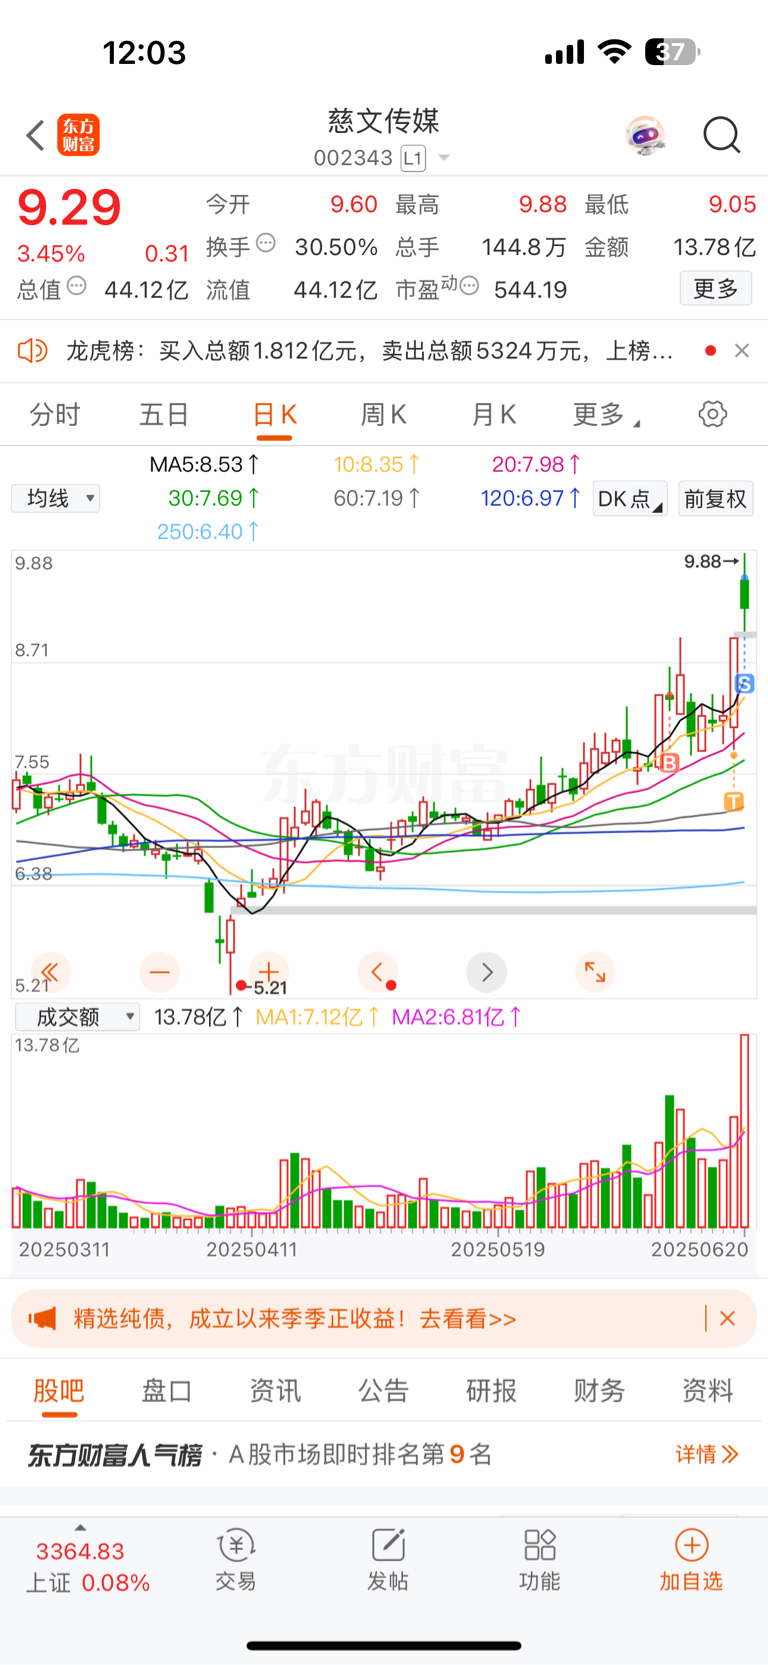This screenshot has height=1665, width=768.
Task: Open the robot assistant avatar icon
Action: point(646,135)
